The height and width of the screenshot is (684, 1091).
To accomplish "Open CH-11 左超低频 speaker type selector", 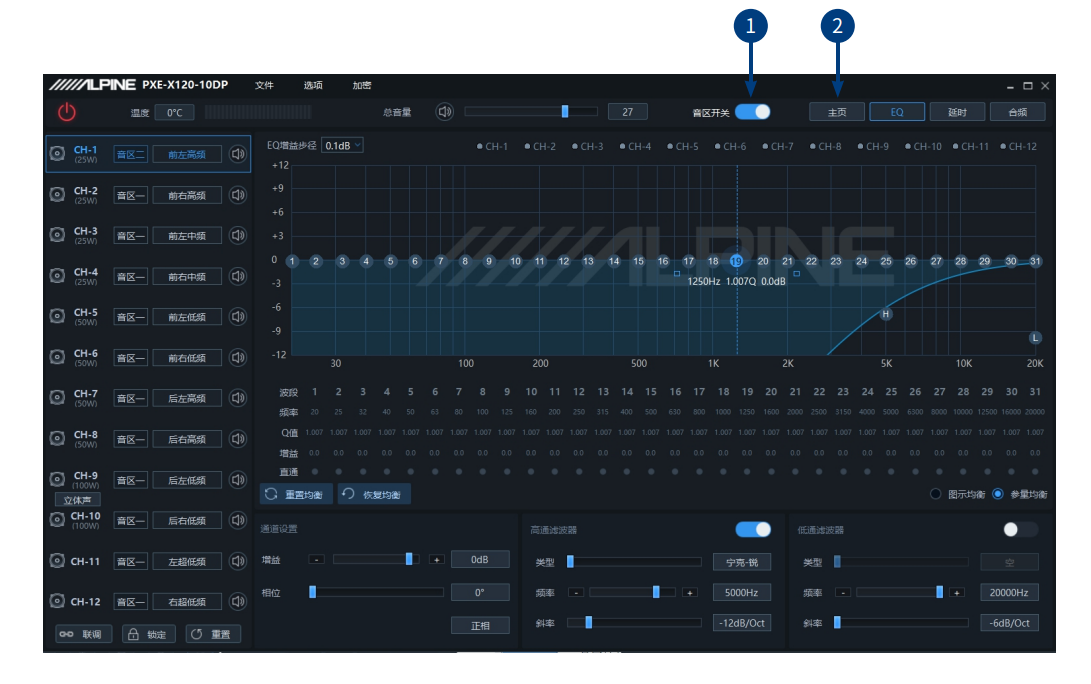I will 187,562.
